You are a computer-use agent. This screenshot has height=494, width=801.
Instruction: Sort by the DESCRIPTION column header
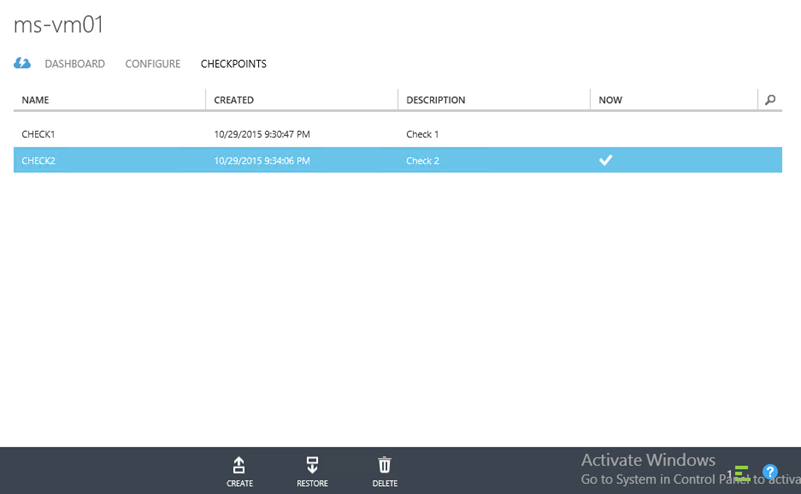436,100
